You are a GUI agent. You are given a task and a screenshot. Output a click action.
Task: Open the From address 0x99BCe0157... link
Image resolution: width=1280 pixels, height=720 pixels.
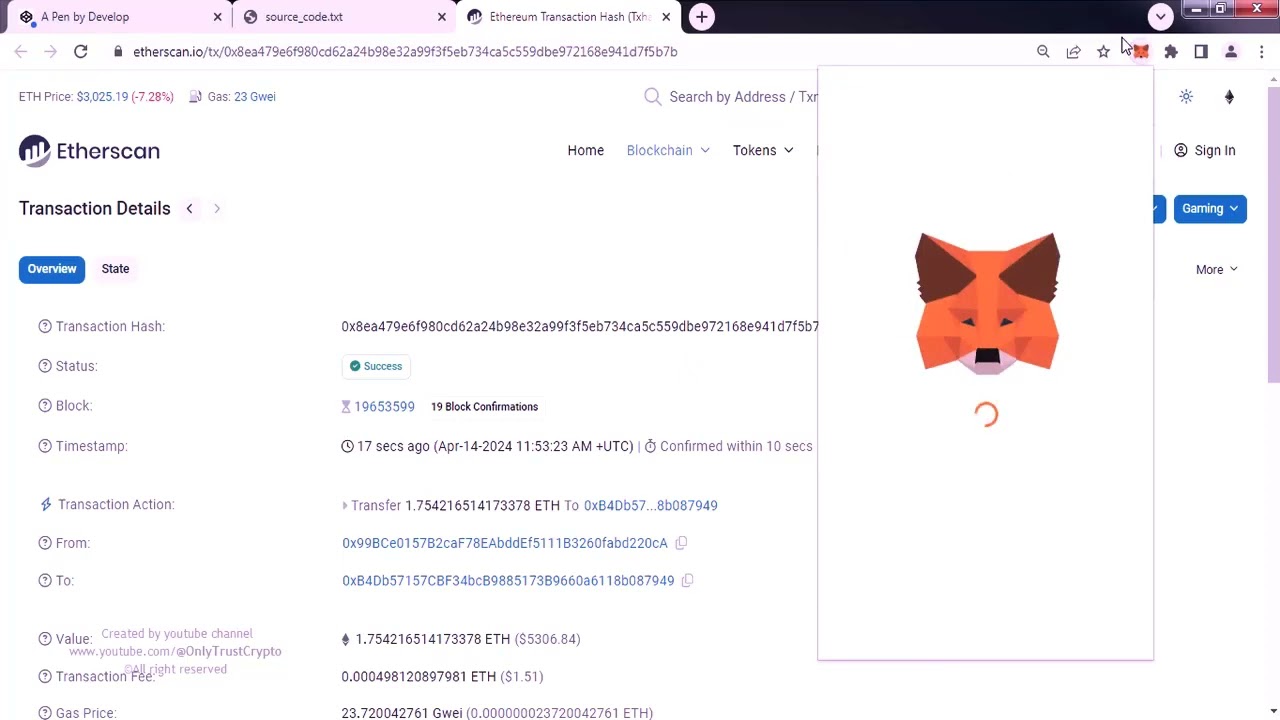point(505,543)
